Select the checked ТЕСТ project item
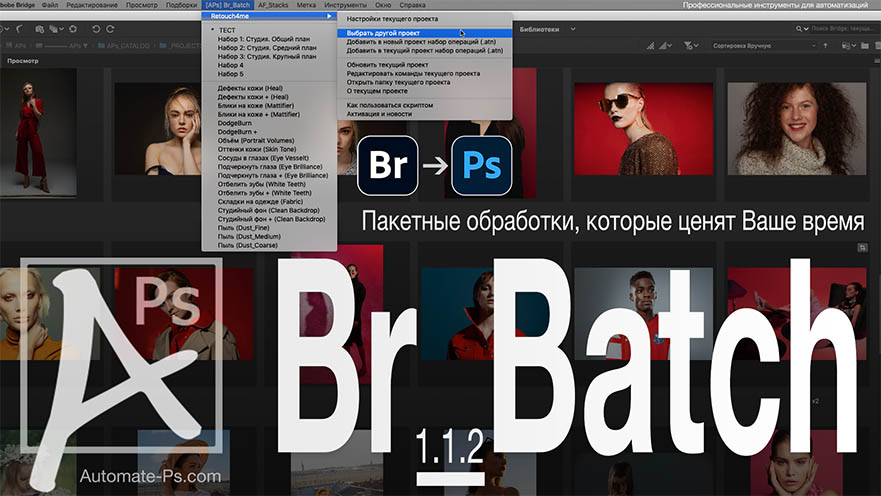This screenshot has height=496, width=881. [x=228, y=31]
